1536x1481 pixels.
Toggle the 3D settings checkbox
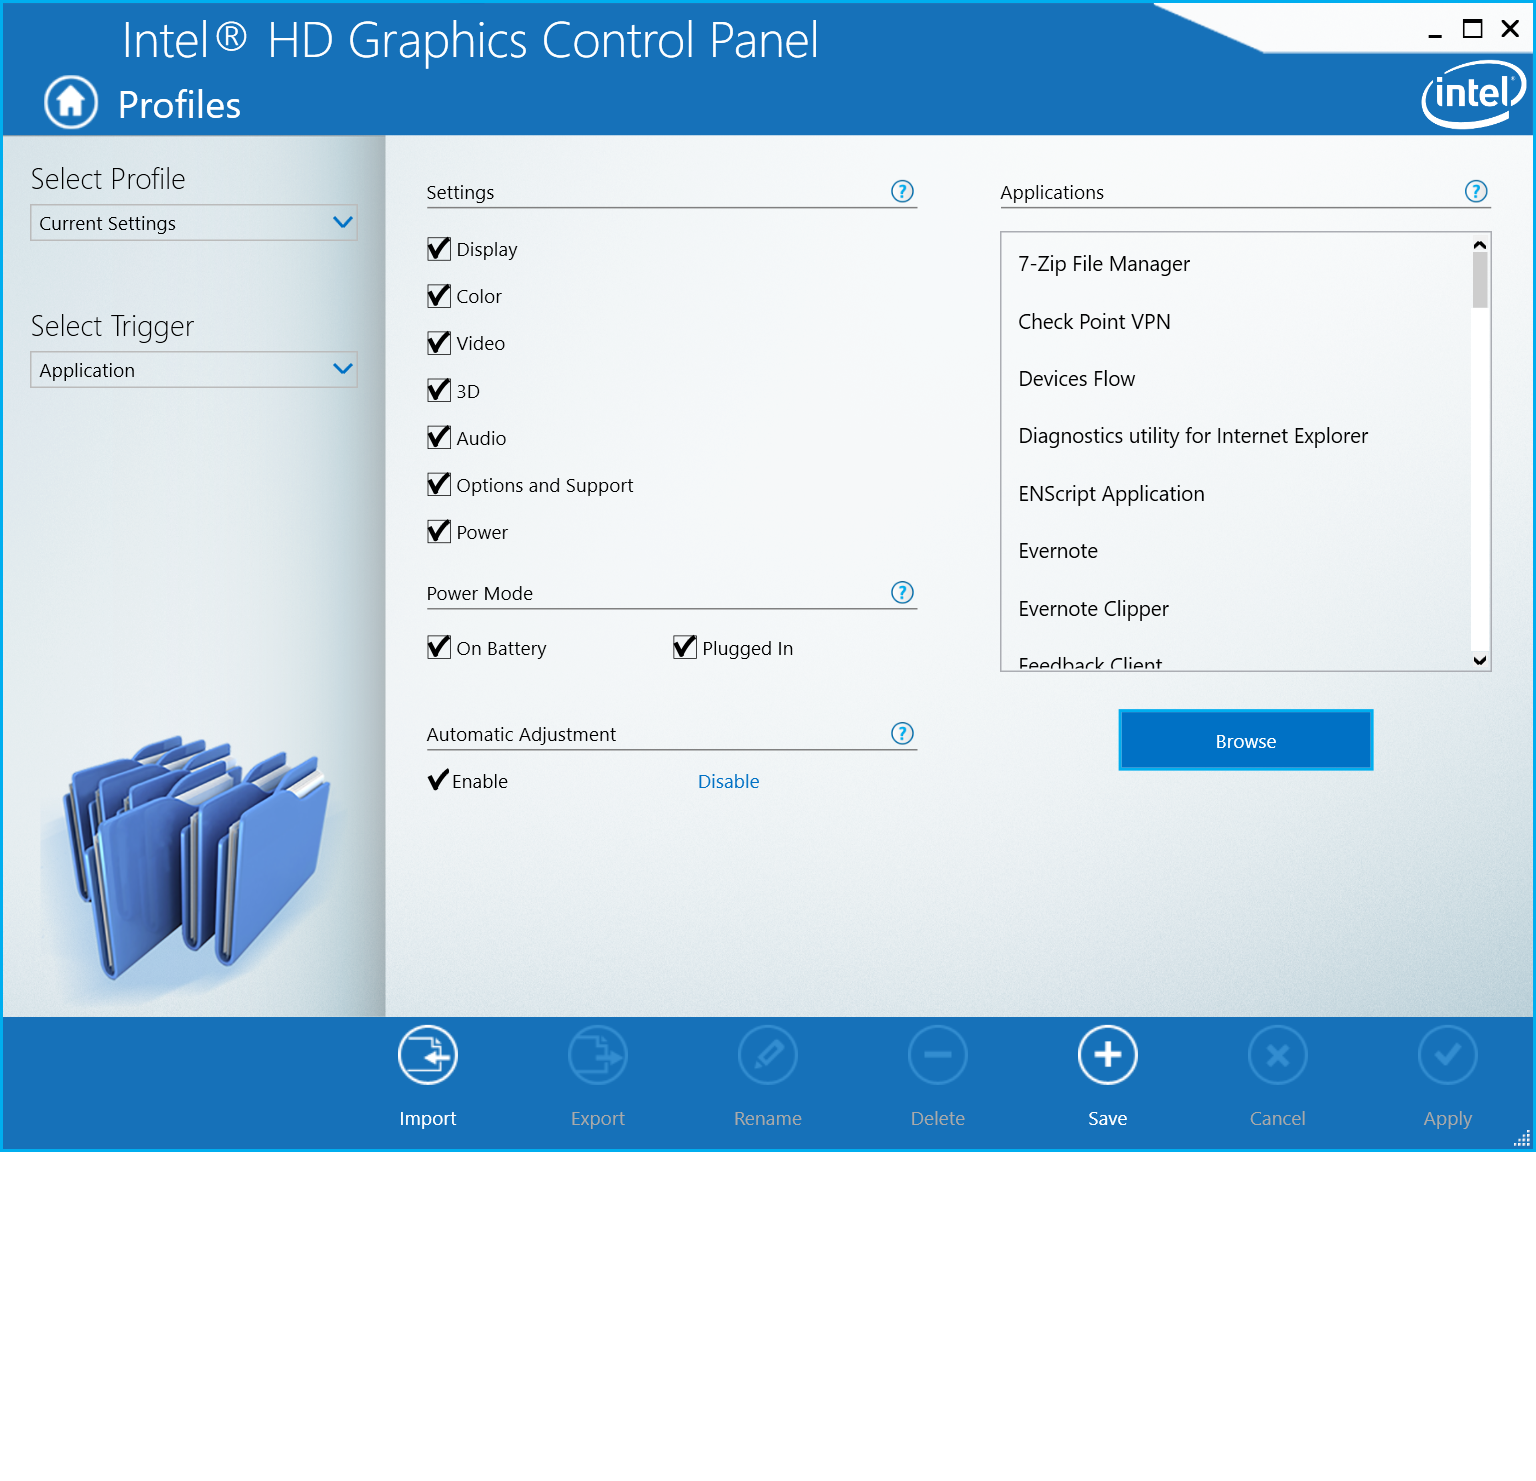click(x=439, y=390)
